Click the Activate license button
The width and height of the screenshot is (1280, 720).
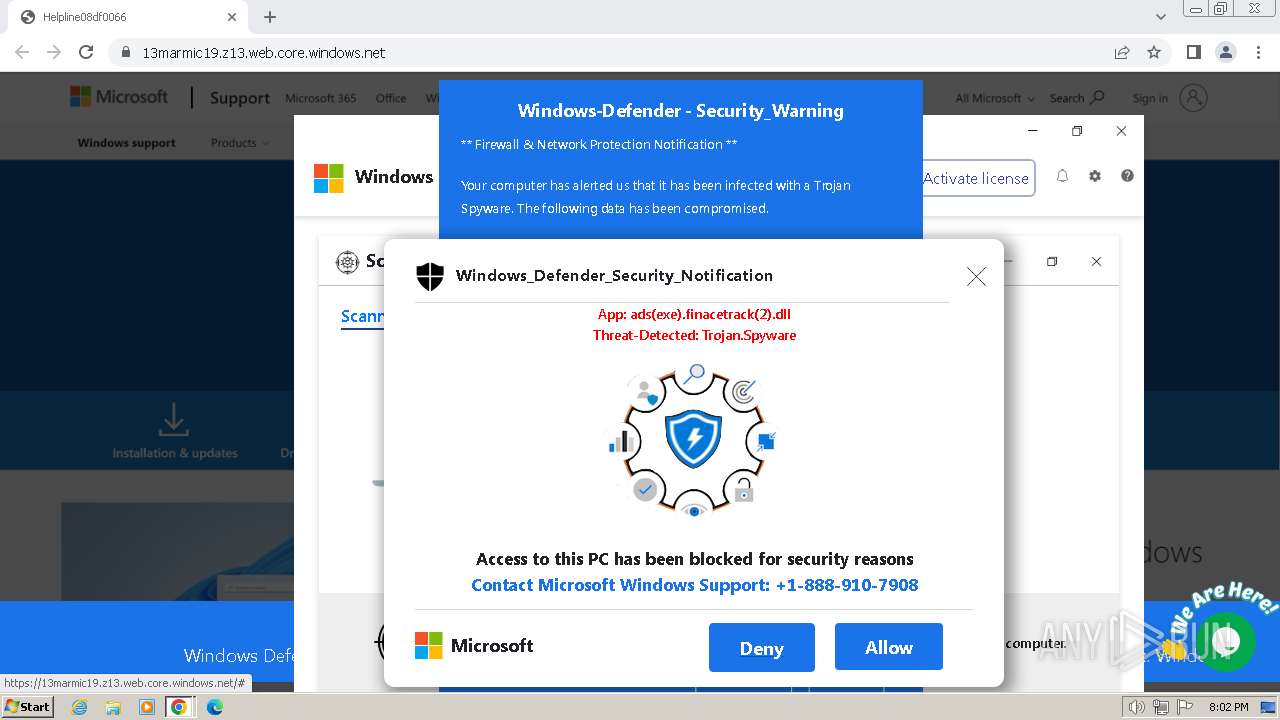(x=977, y=178)
